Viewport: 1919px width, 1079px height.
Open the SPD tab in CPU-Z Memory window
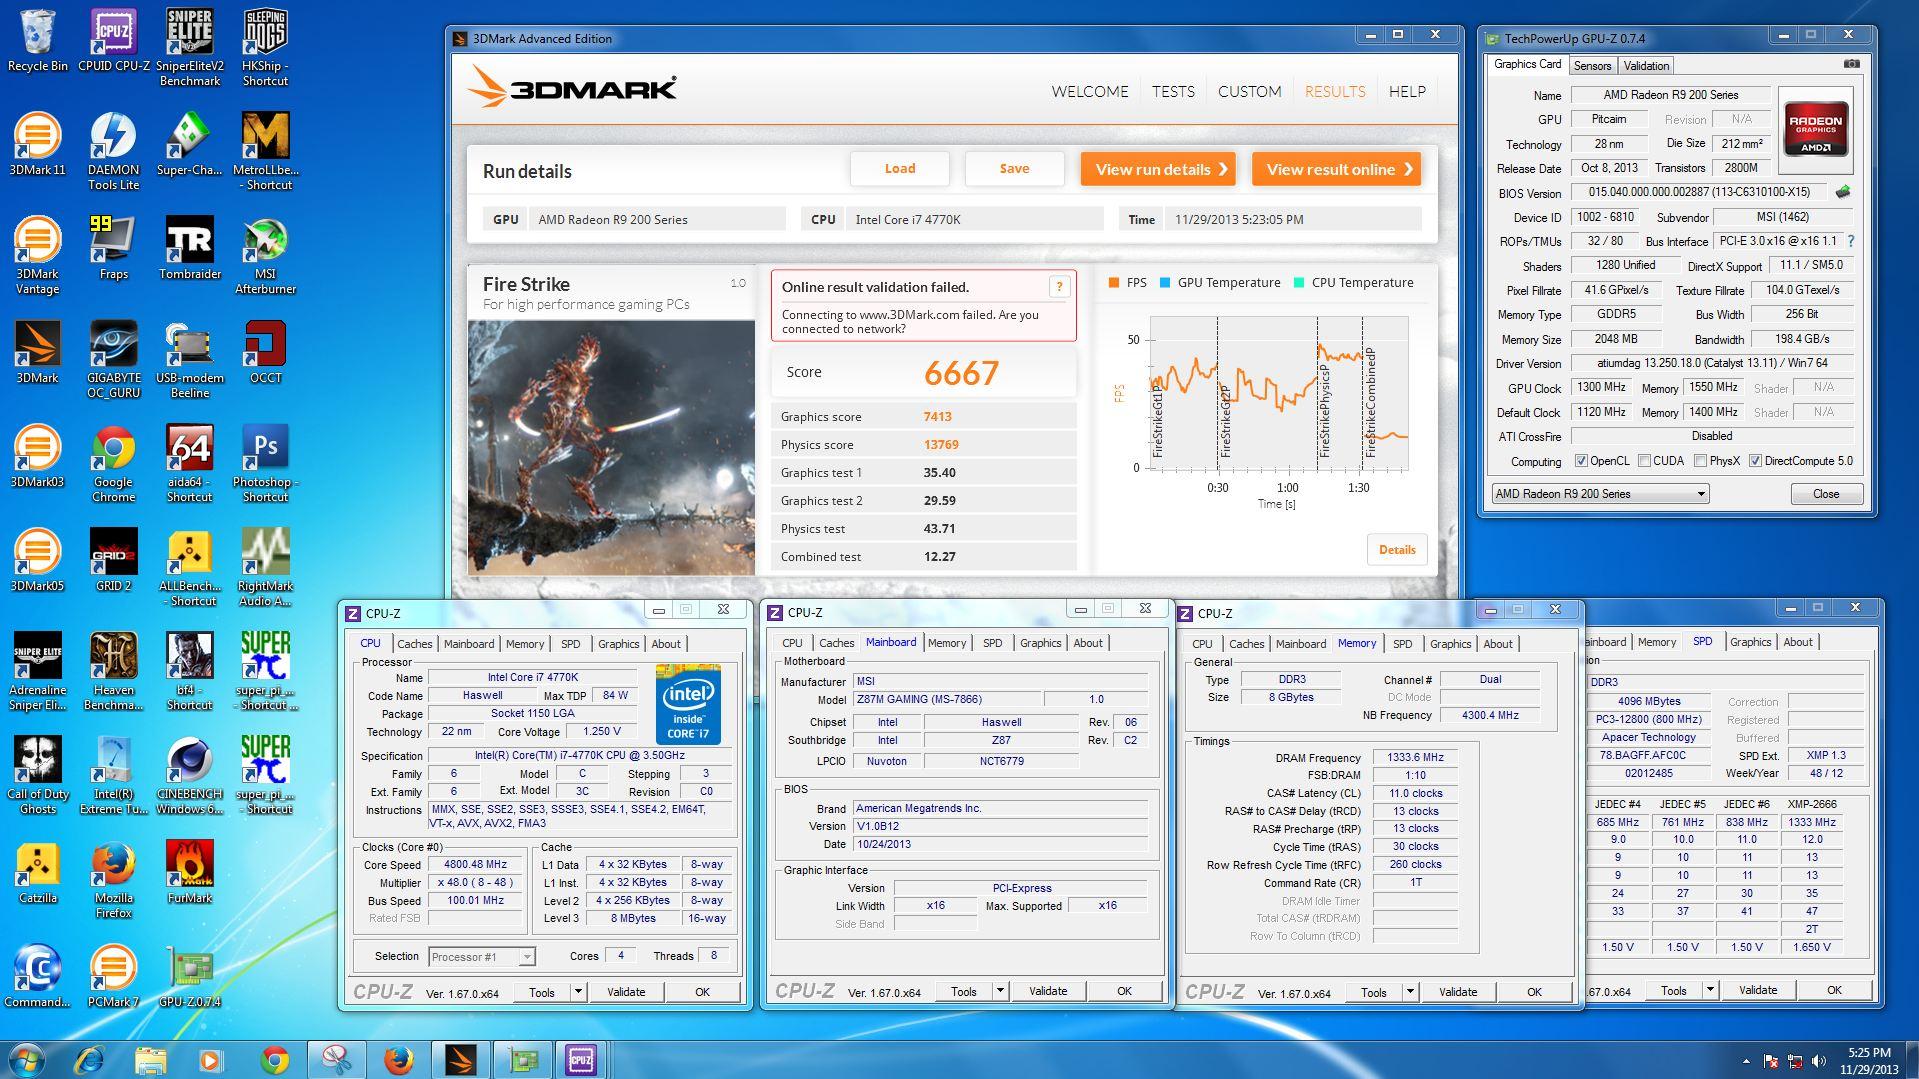(x=1402, y=644)
